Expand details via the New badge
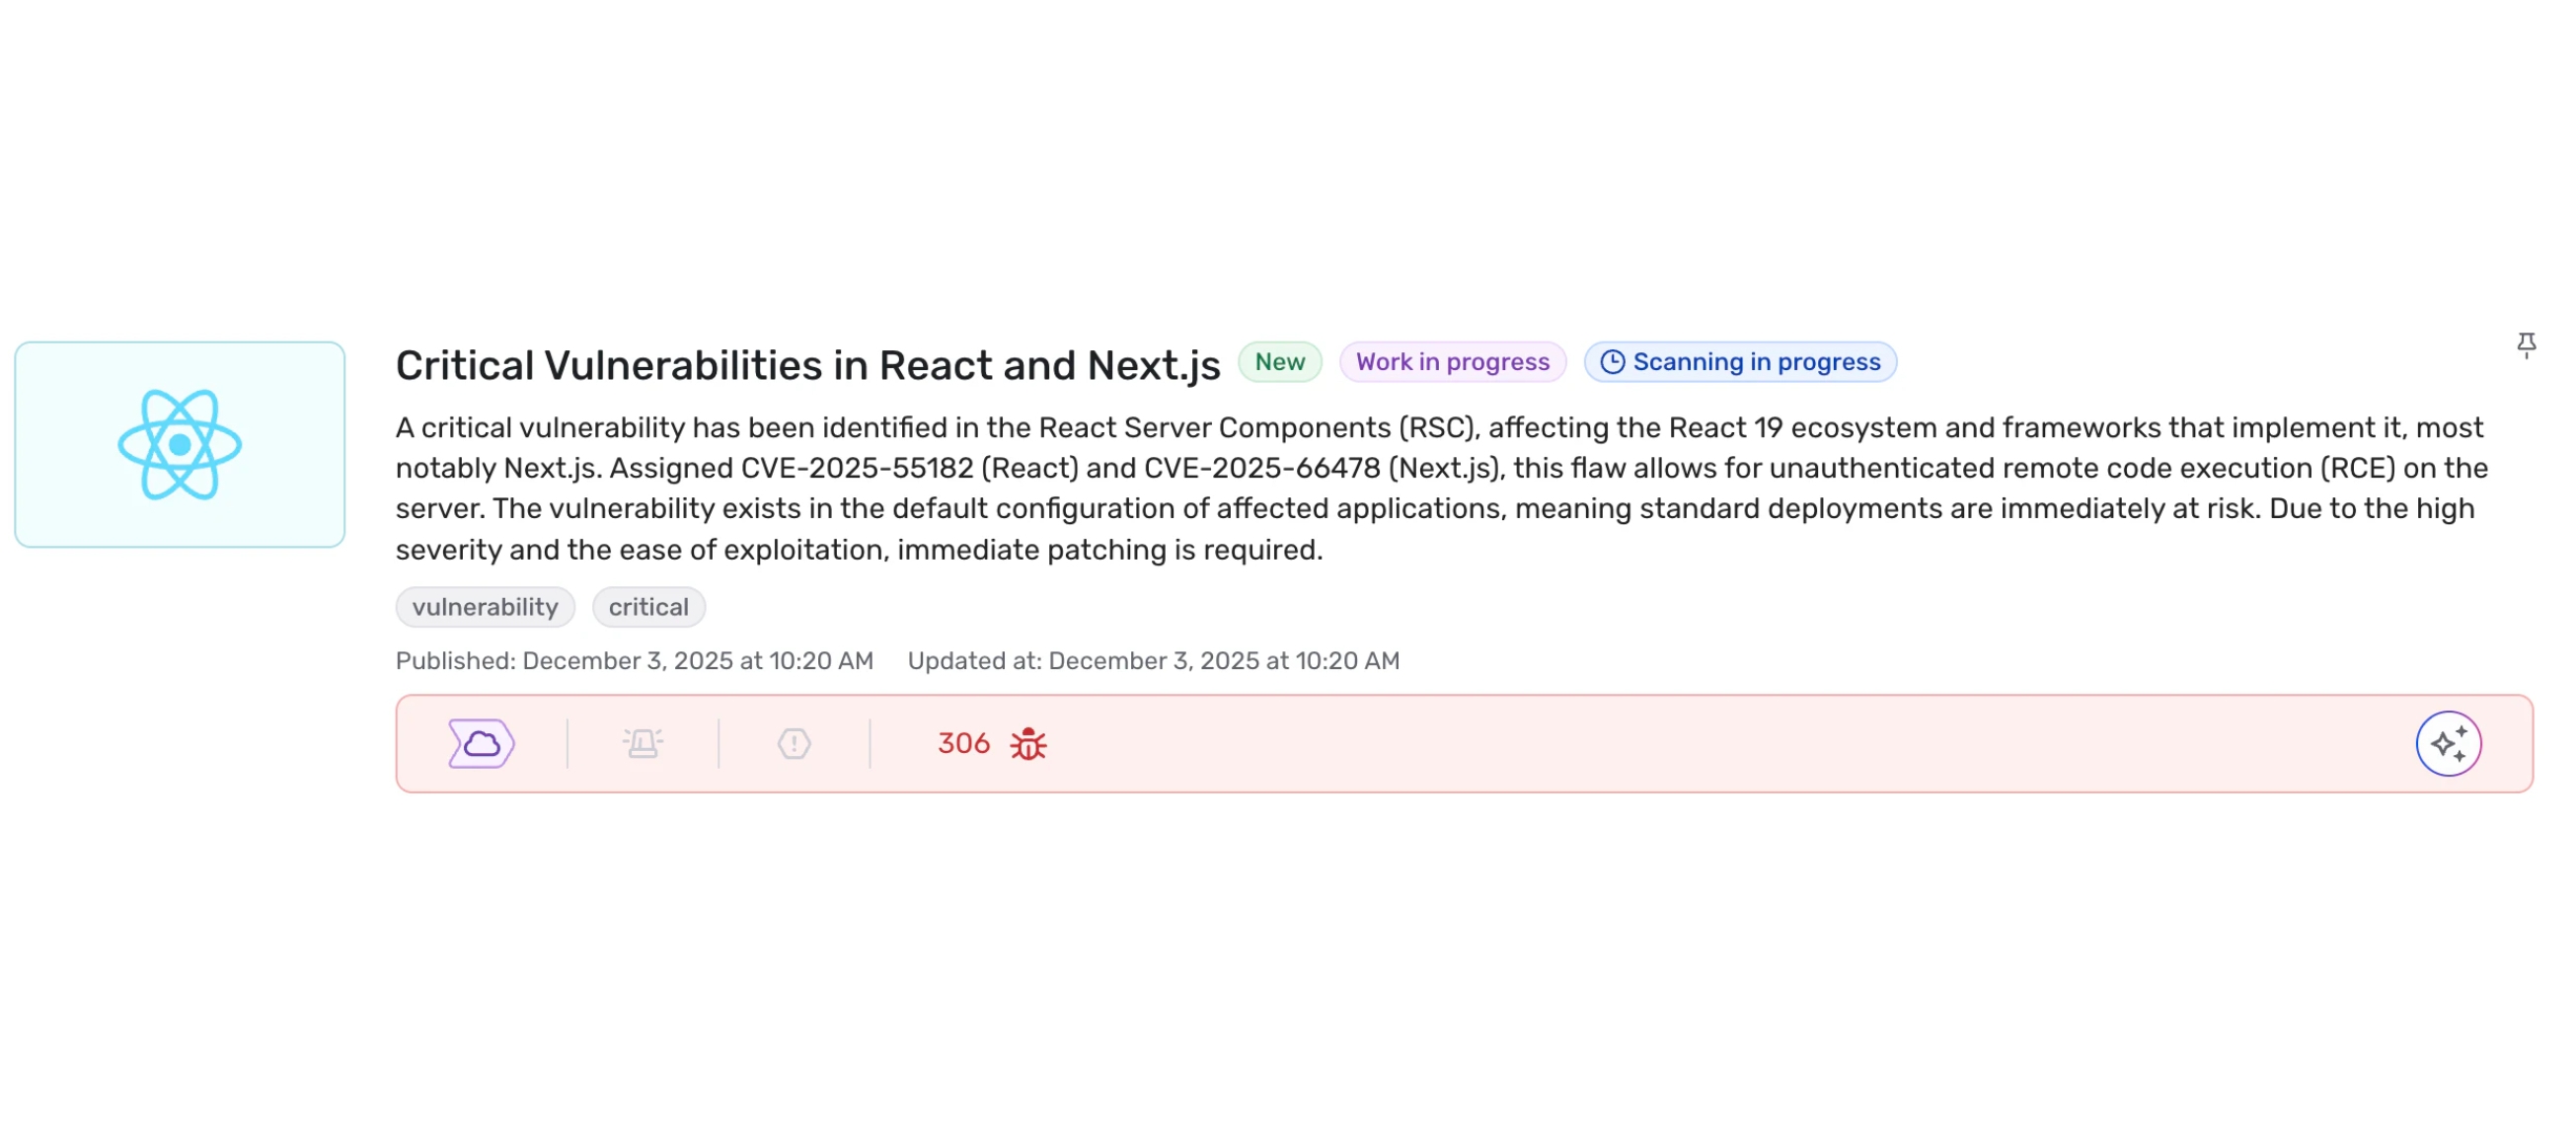Image resolution: width=2576 pixels, height=1127 pixels. (x=1279, y=362)
